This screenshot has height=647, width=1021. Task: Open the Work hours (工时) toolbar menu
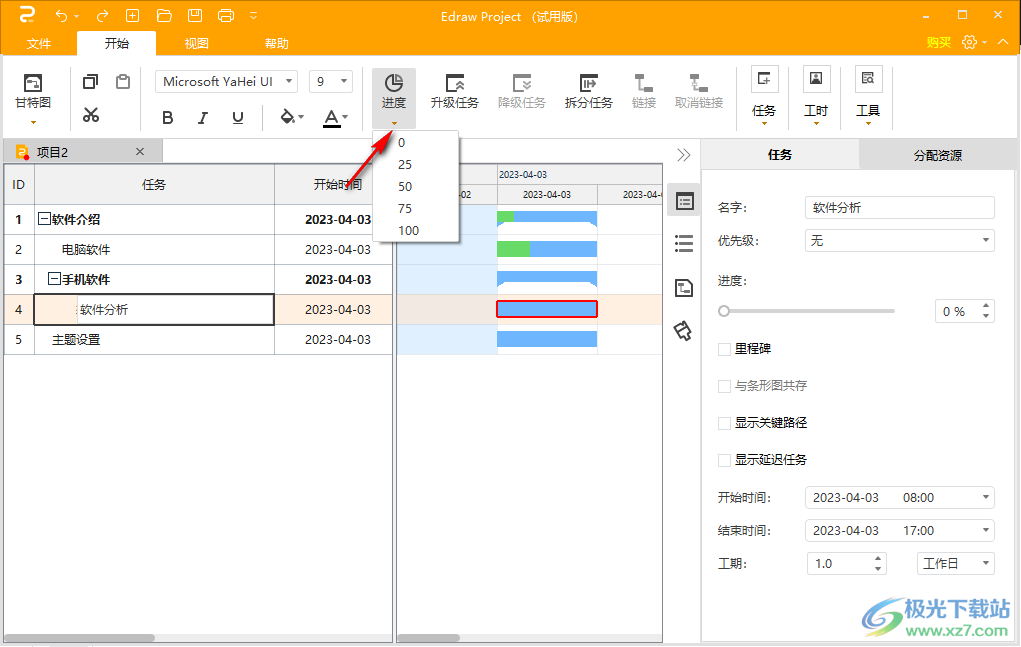tap(816, 96)
